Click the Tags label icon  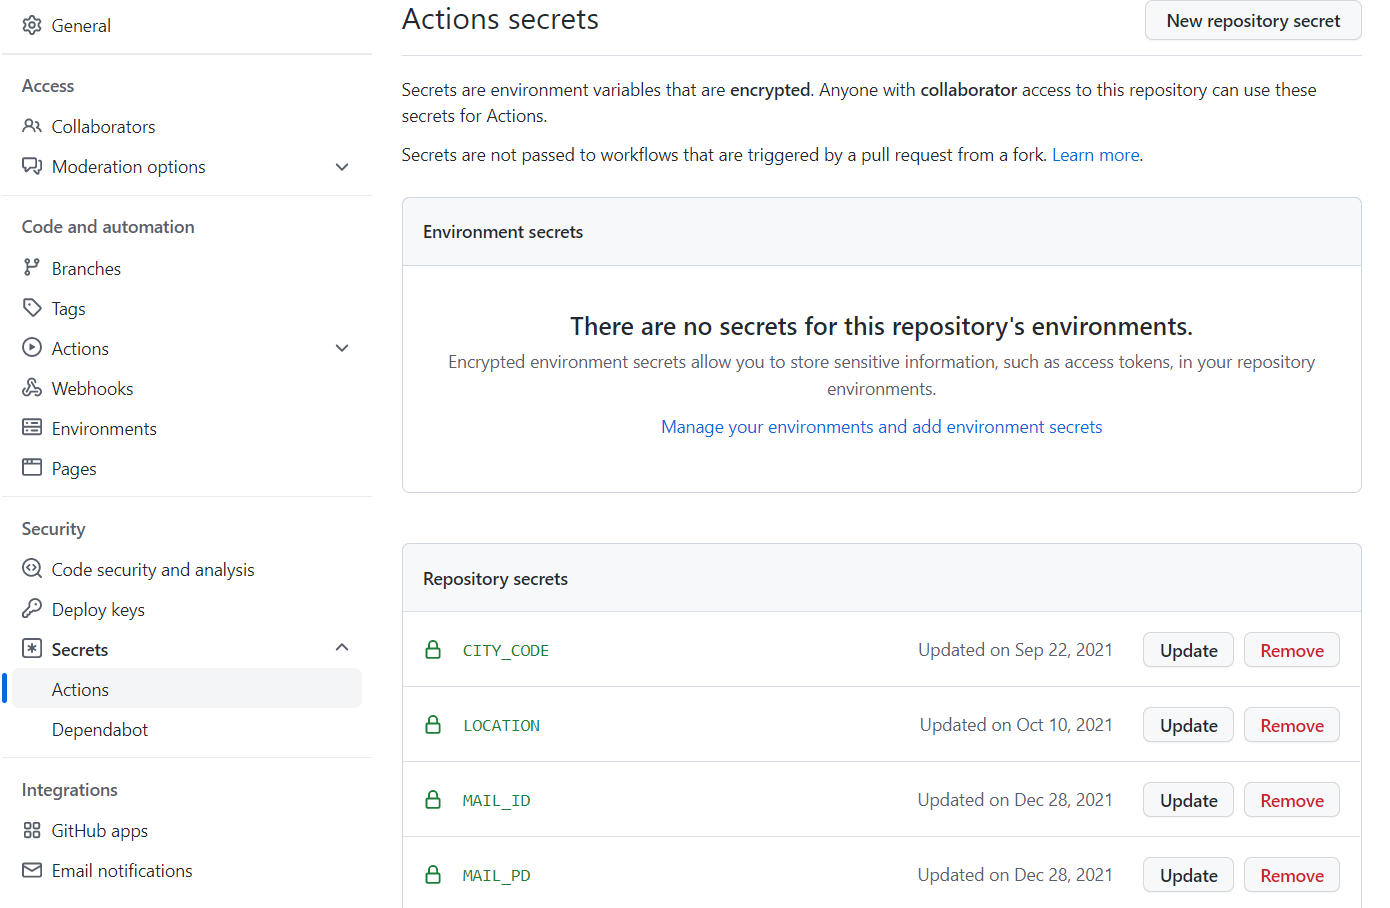(32, 308)
